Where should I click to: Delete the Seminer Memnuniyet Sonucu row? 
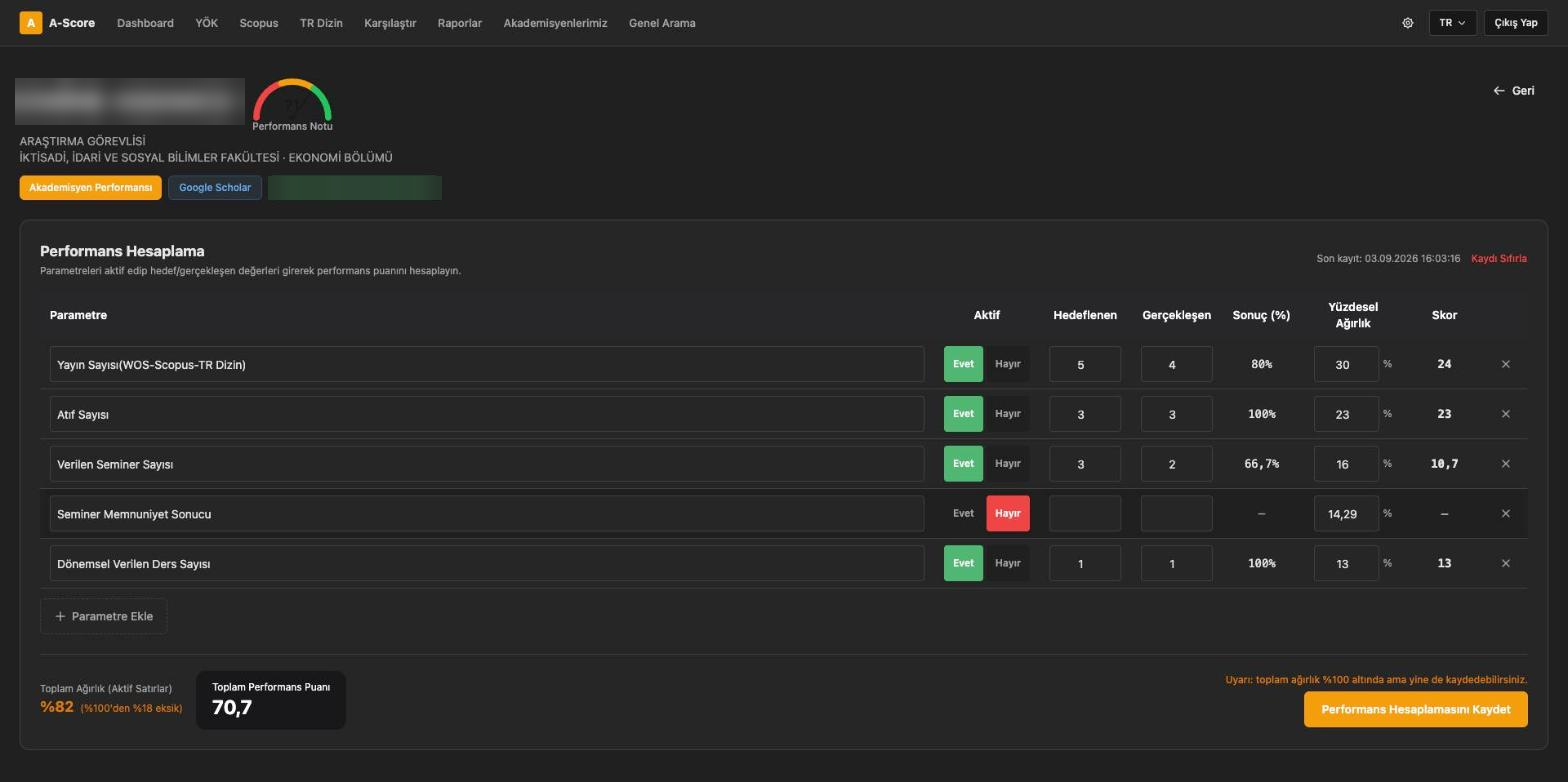[1505, 514]
